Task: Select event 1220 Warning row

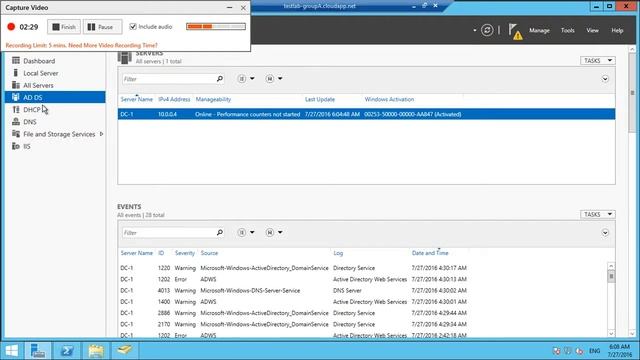Action: pos(362,268)
